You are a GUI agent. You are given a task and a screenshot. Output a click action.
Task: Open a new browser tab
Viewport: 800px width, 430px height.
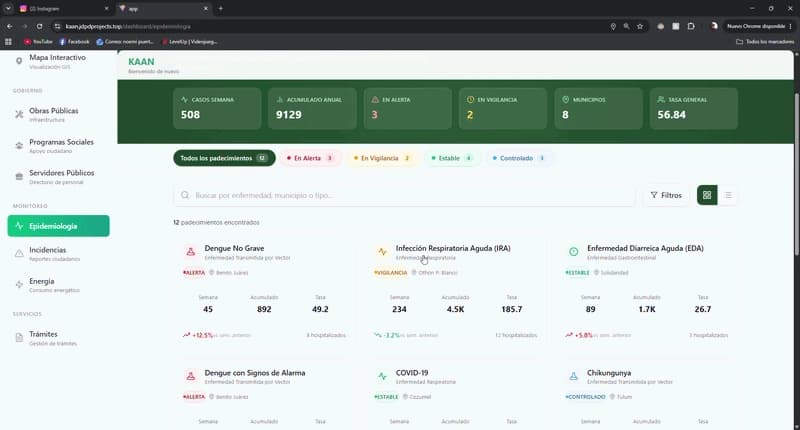pyautogui.click(x=220, y=9)
